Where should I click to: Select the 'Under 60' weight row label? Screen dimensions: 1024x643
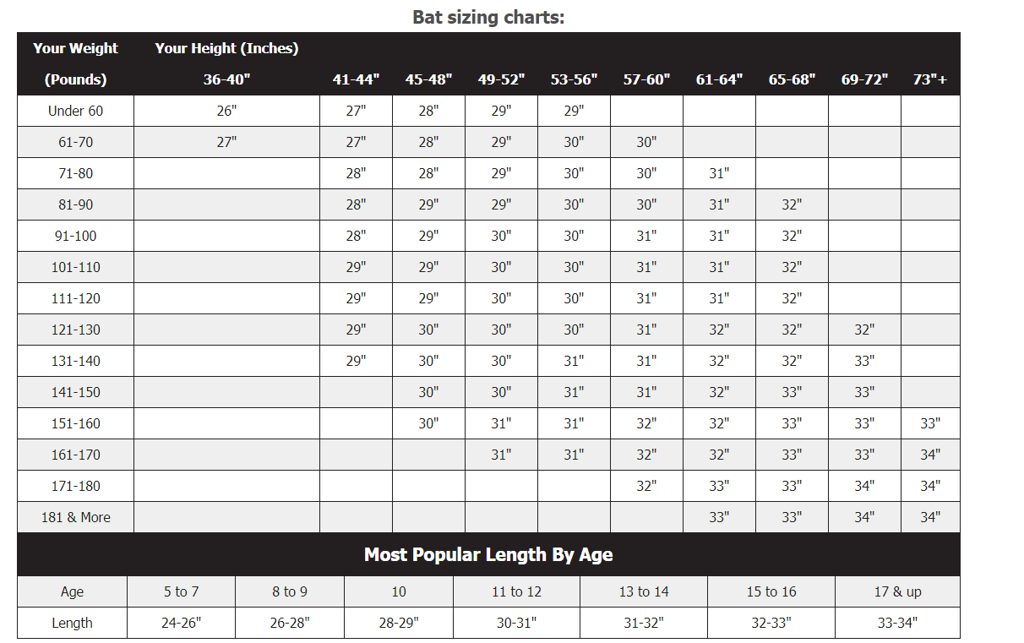pyautogui.click(x=76, y=111)
